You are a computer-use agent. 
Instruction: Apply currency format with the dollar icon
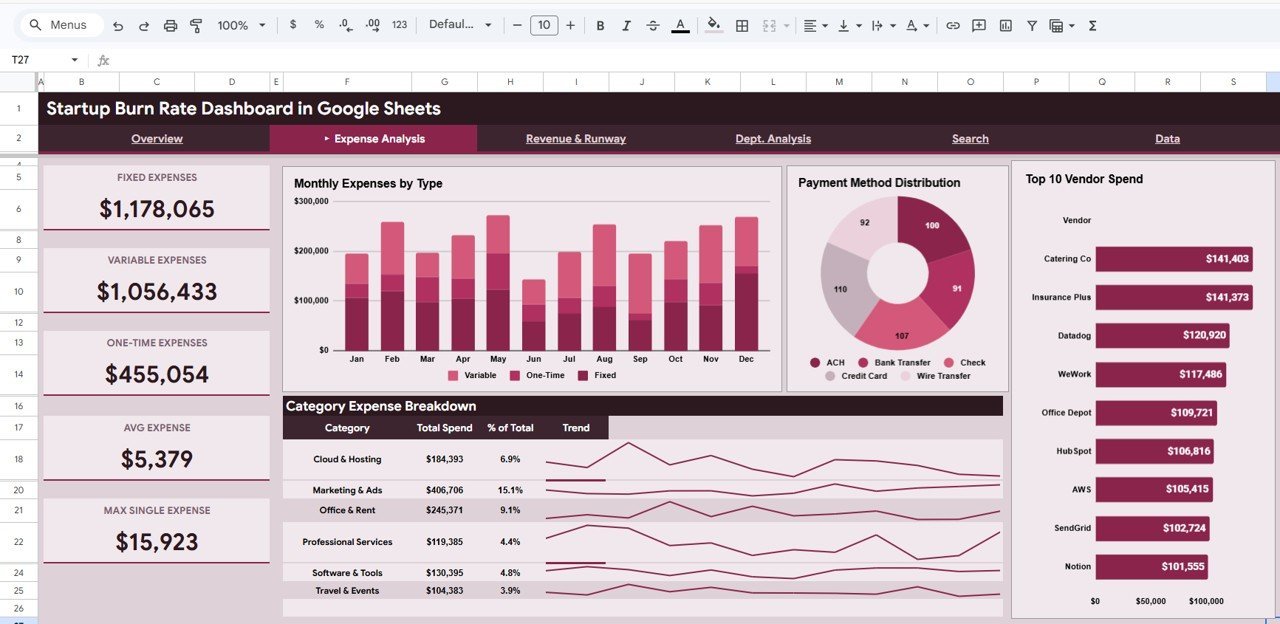(x=292, y=25)
